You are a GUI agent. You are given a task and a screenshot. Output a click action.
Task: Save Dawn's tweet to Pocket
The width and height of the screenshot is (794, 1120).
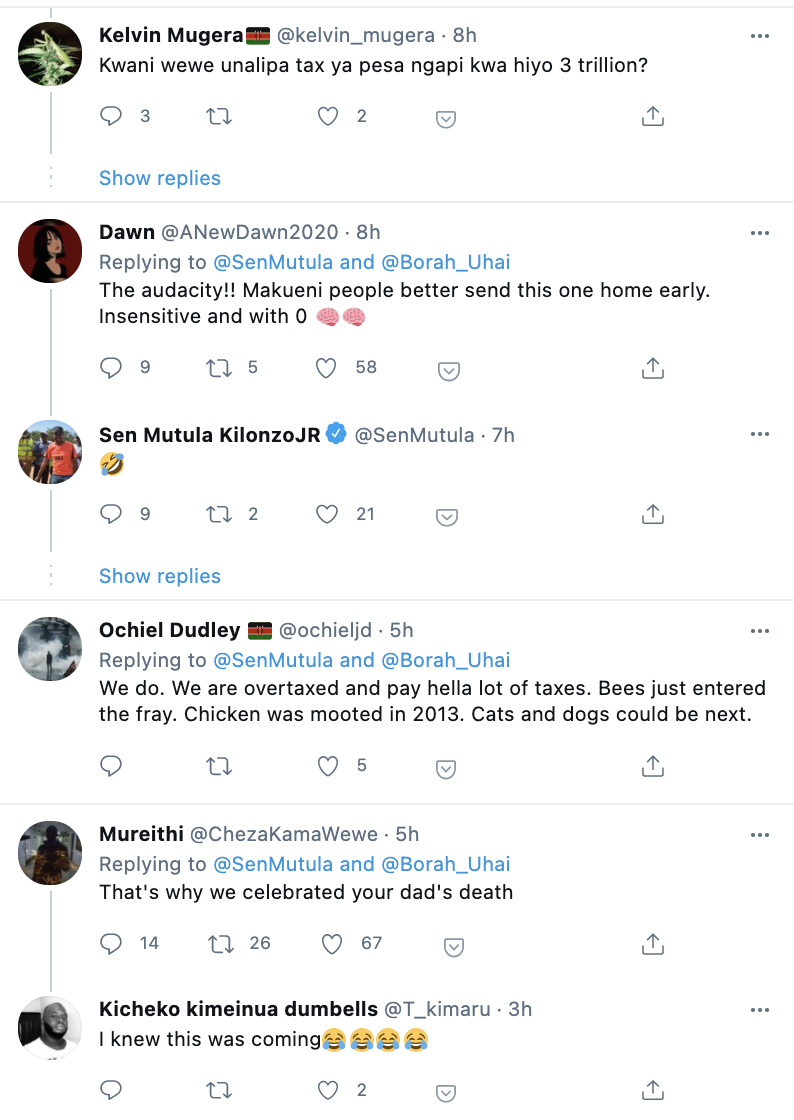pos(448,370)
